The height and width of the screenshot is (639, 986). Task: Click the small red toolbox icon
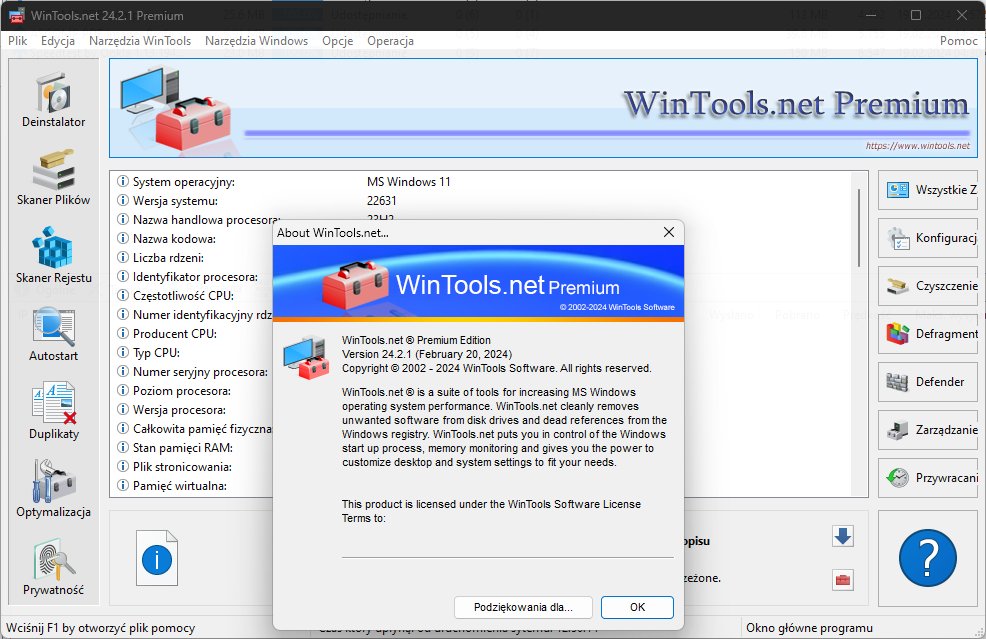[x=843, y=579]
